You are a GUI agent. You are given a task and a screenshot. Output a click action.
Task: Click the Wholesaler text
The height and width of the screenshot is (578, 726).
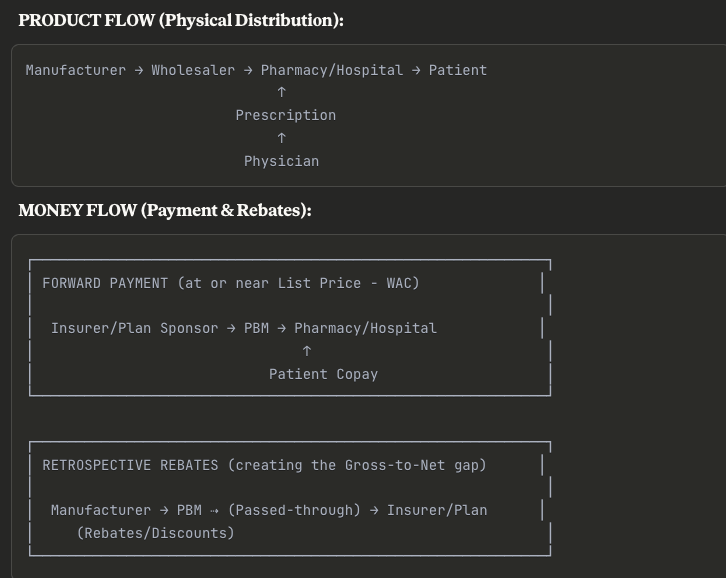[193, 70]
